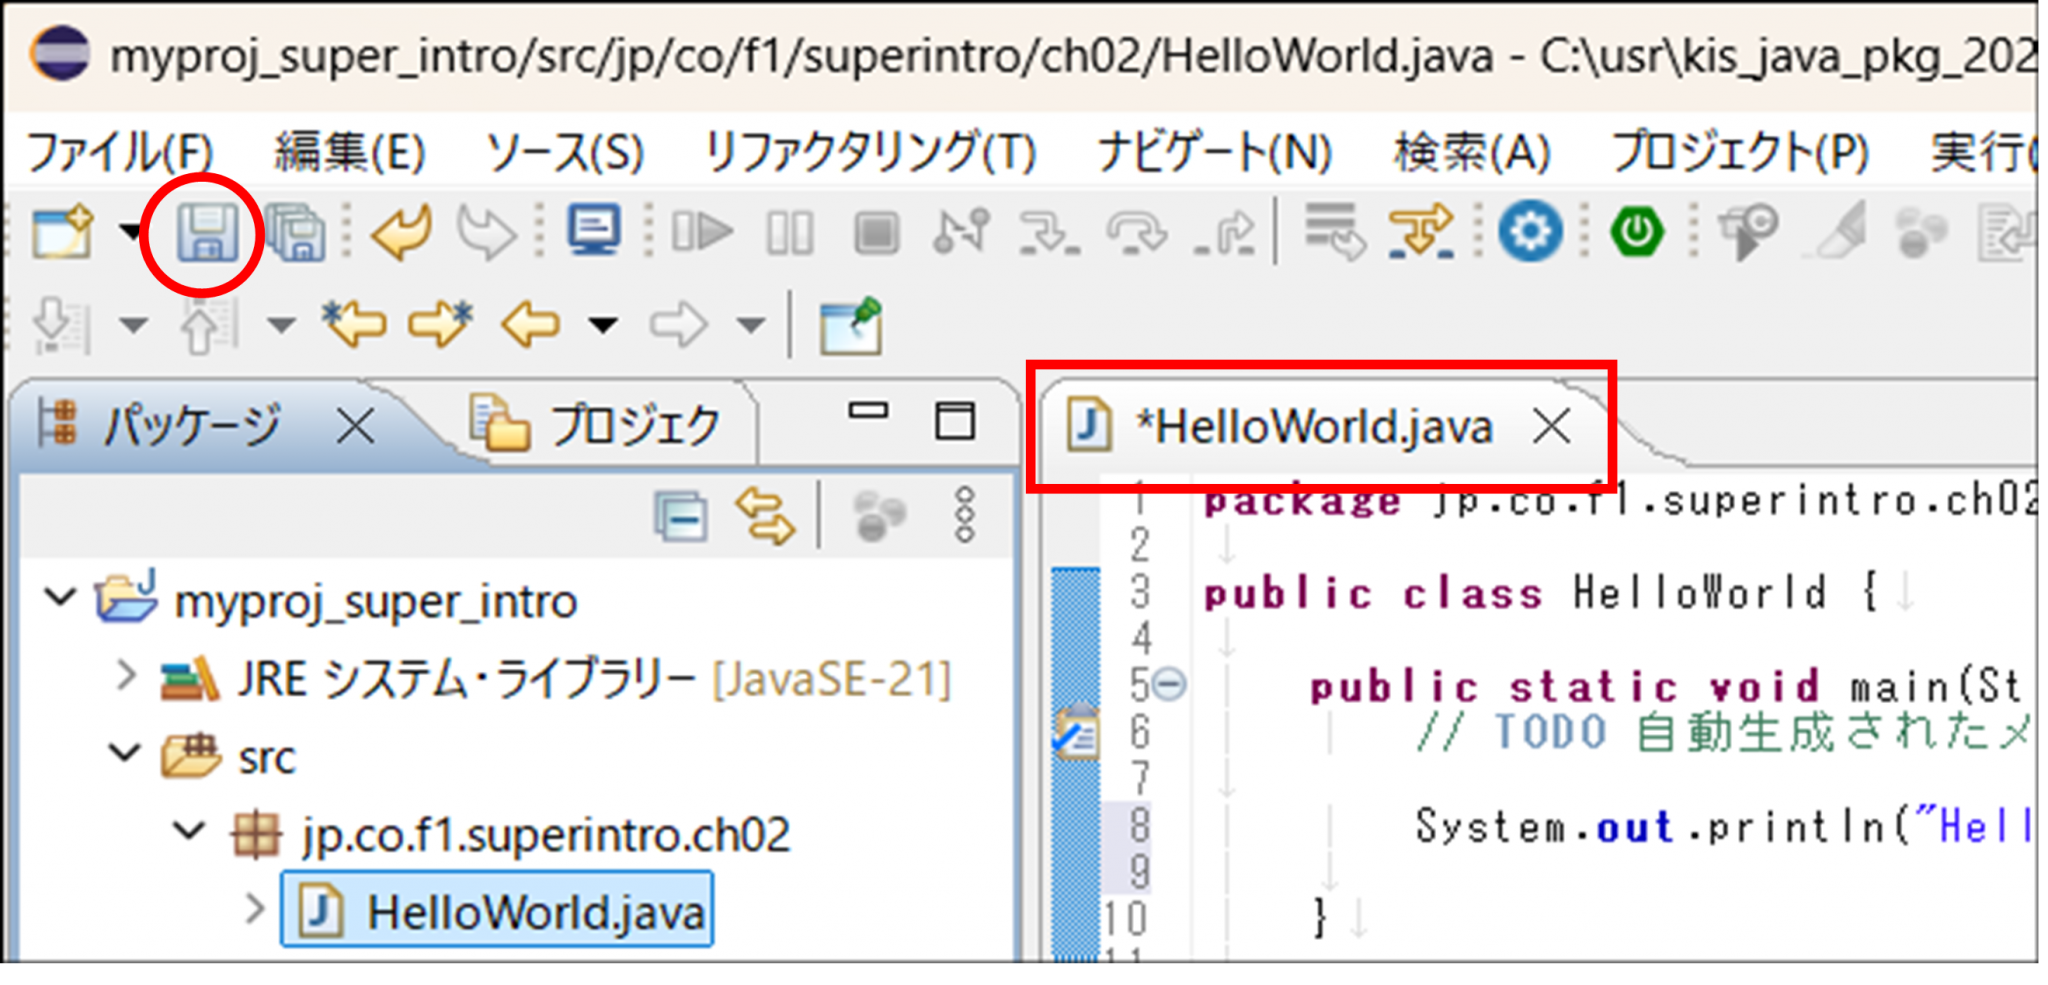
Task: Expand the JRE システム・ライブラリー node
Action: 126,677
